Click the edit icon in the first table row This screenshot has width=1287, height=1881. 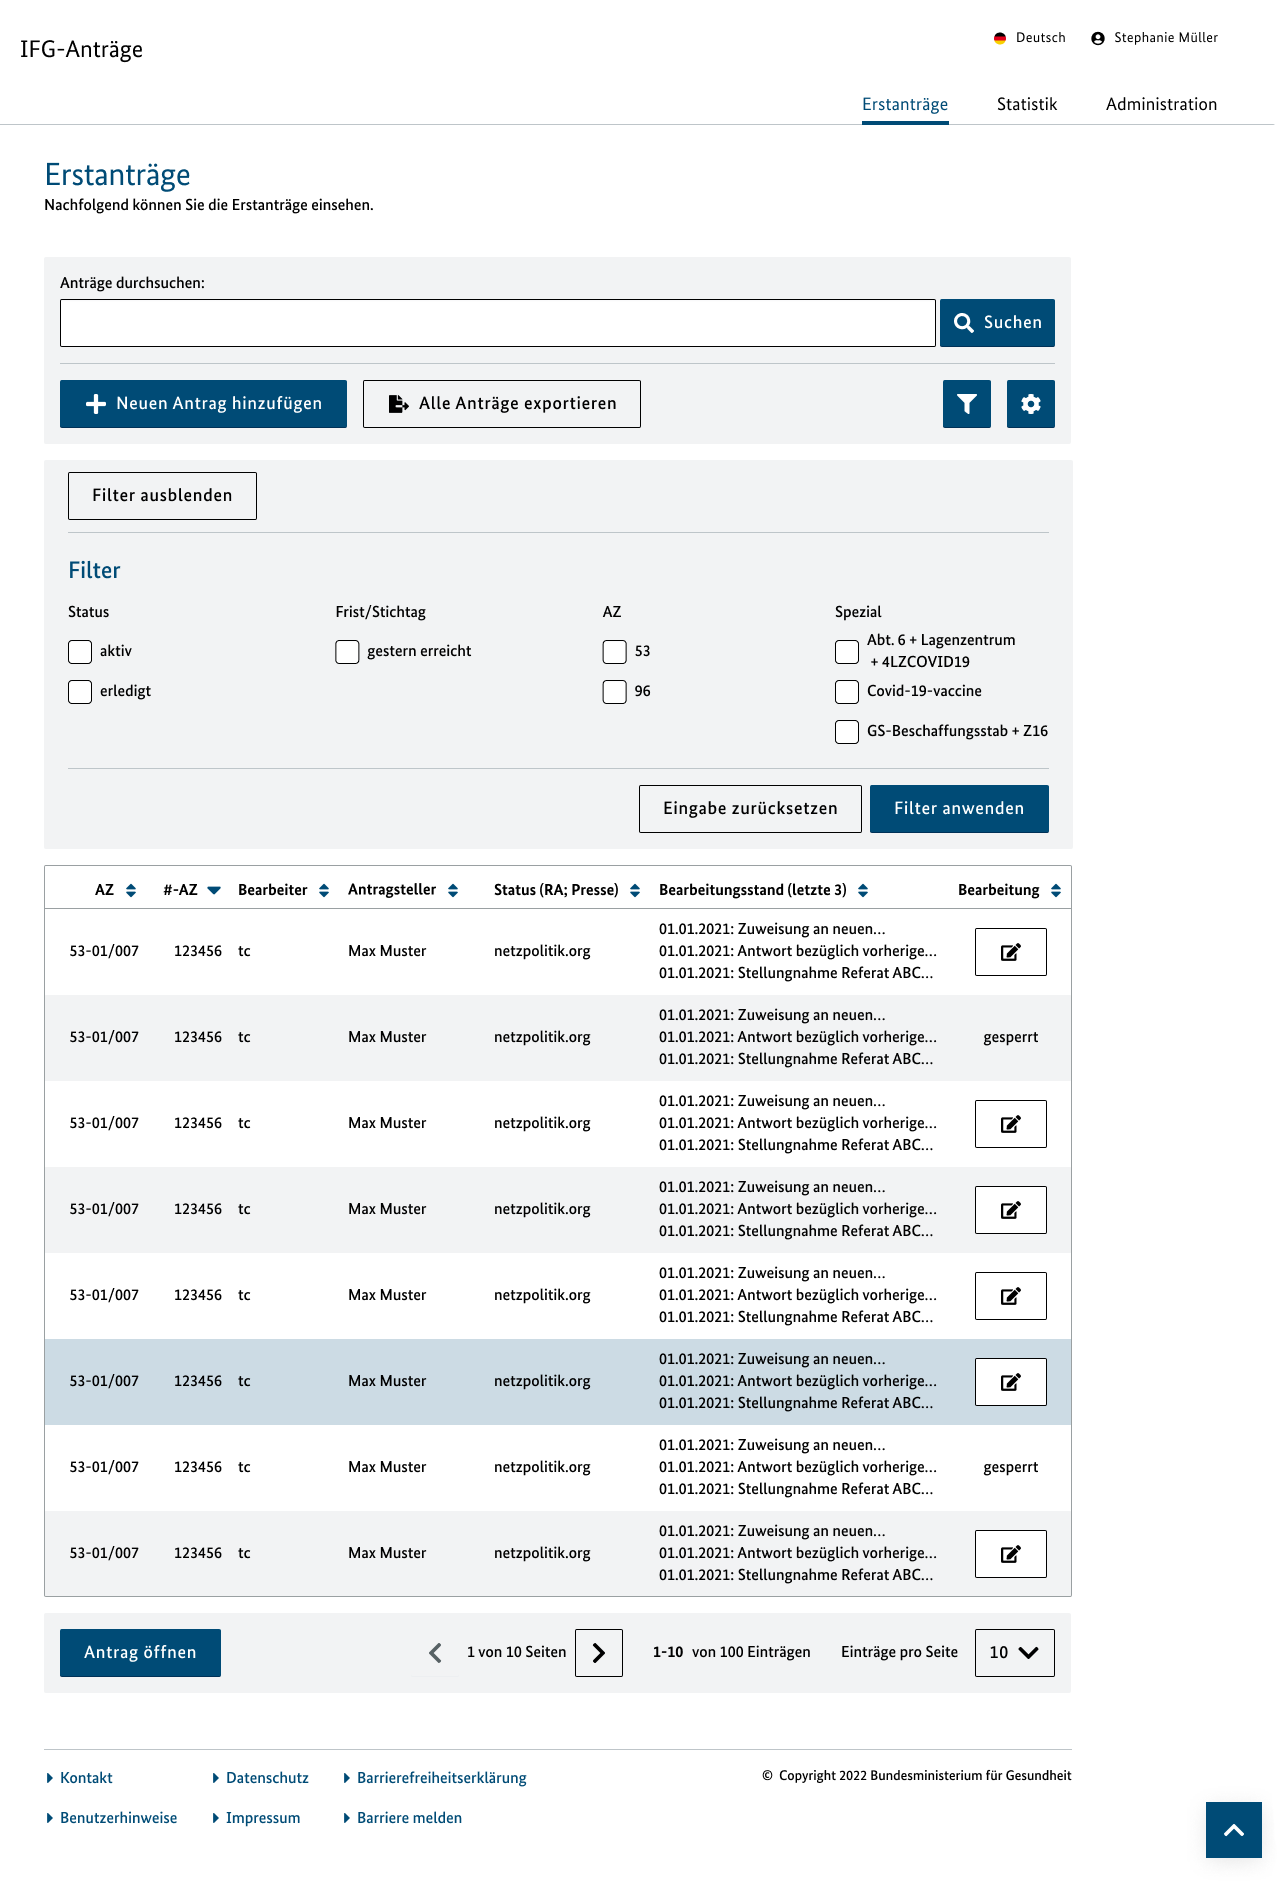tap(1010, 952)
